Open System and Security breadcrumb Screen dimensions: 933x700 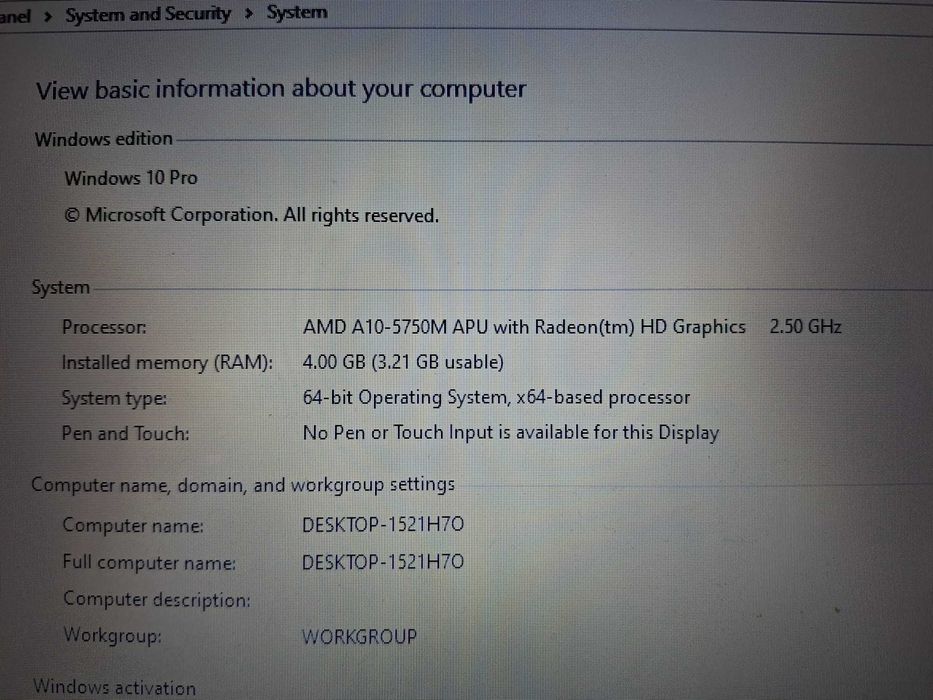click(148, 14)
